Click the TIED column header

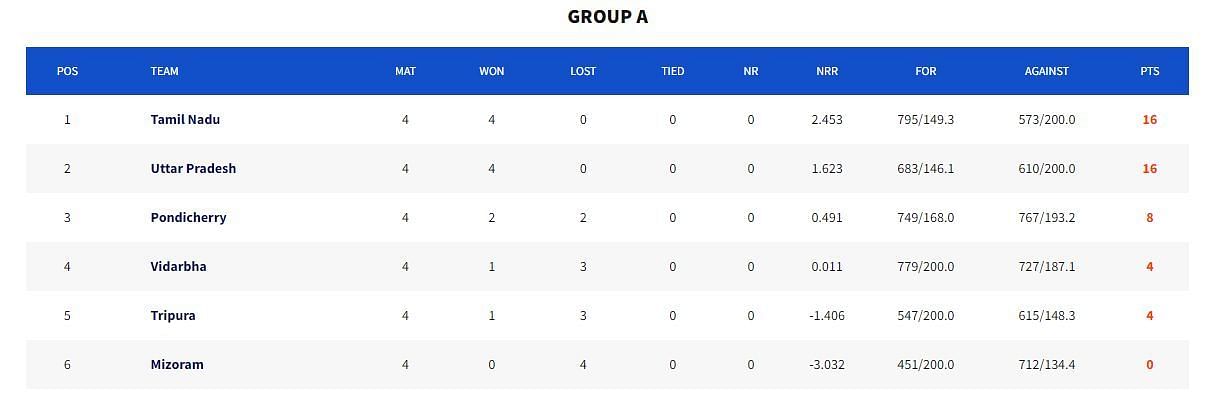(x=673, y=71)
